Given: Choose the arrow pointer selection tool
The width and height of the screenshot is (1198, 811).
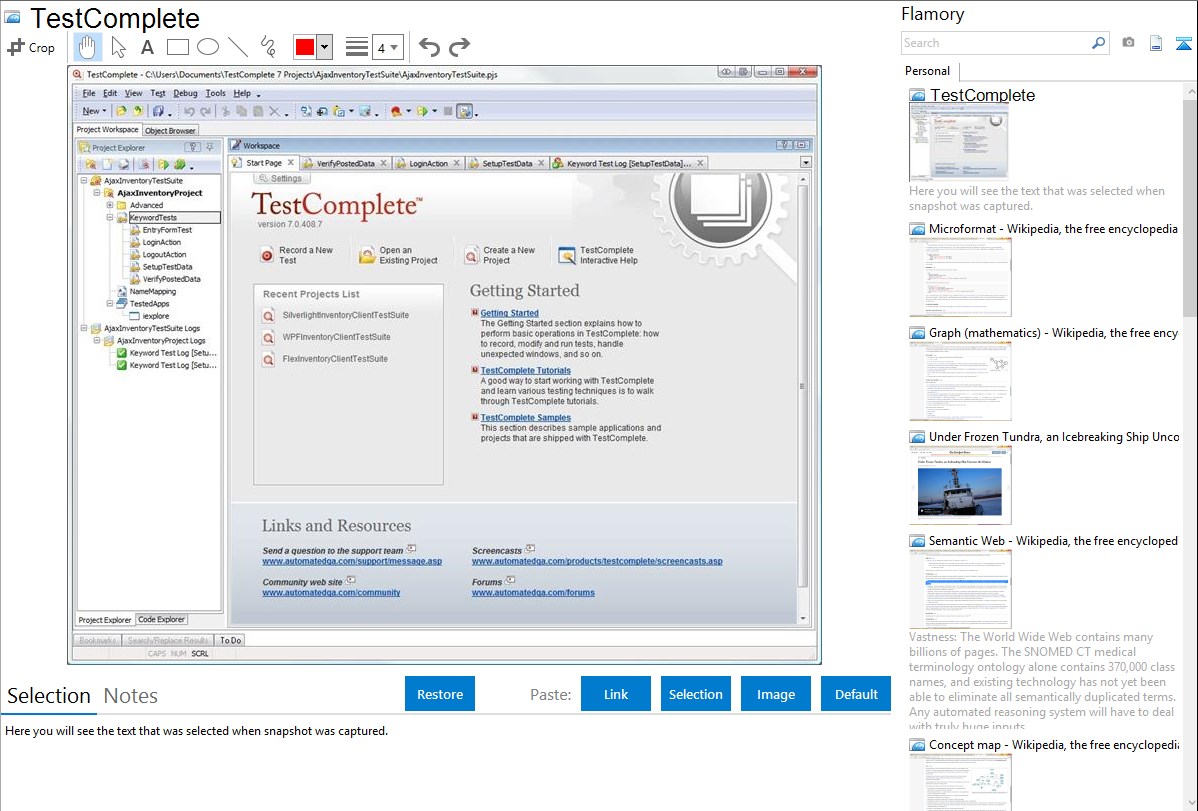Looking at the screenshot, I should pyautogui.click(x=118, y=47).
